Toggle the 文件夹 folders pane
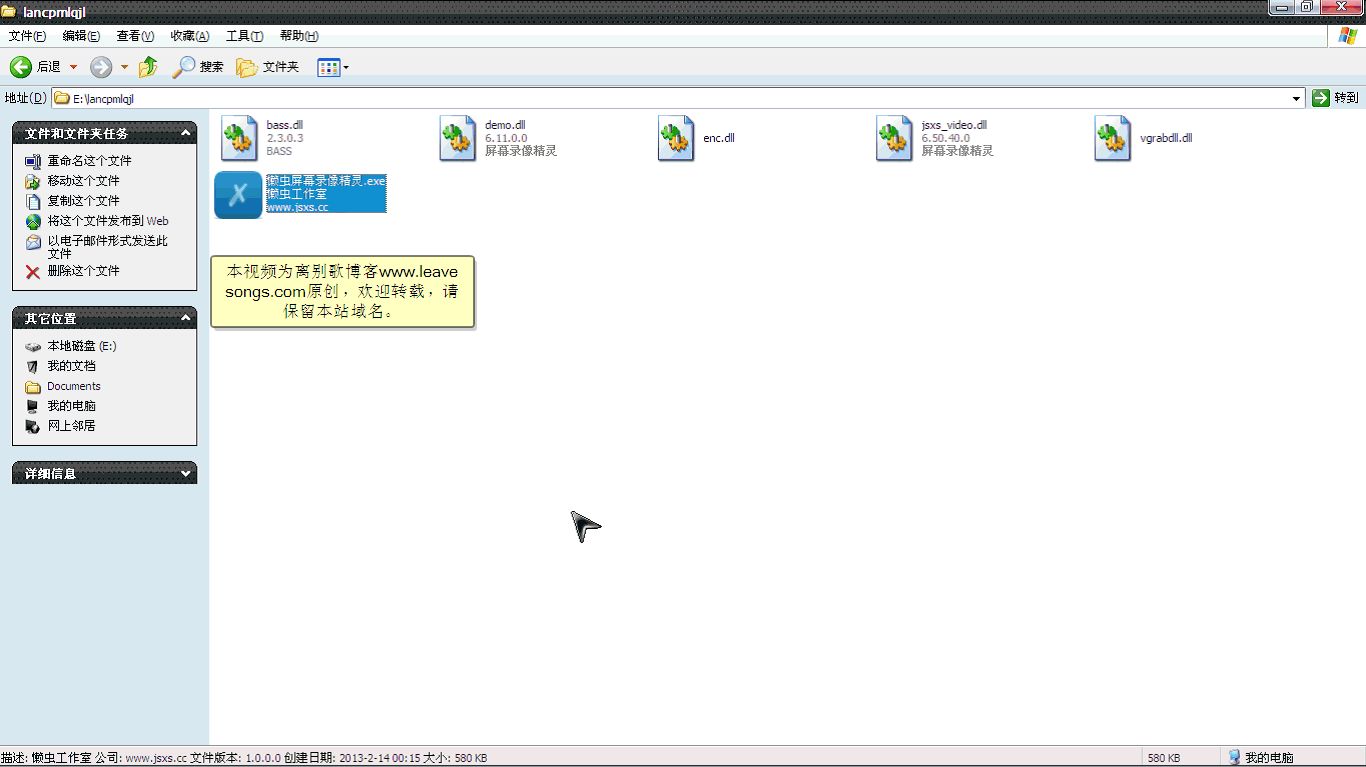The width and height of the screenshot is (1366, 767). [x=267, y=67]
